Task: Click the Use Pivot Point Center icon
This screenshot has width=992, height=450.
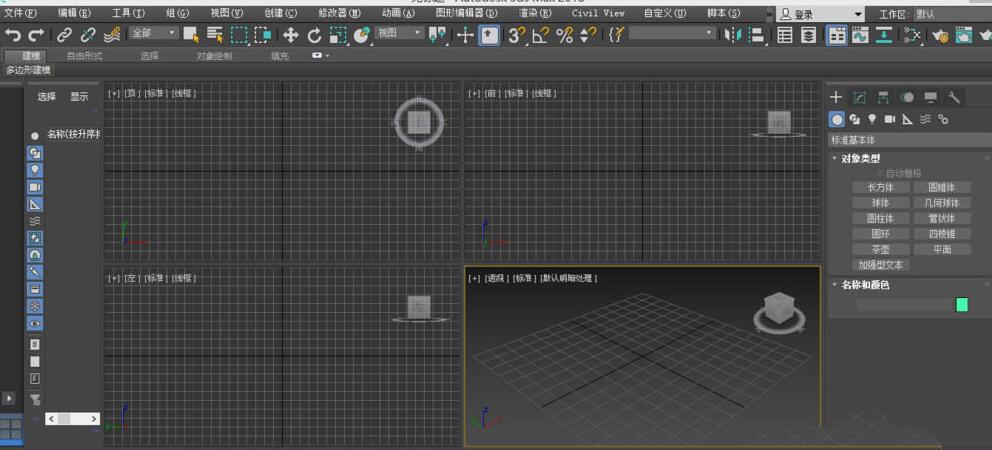Action: tap(437, 35)
